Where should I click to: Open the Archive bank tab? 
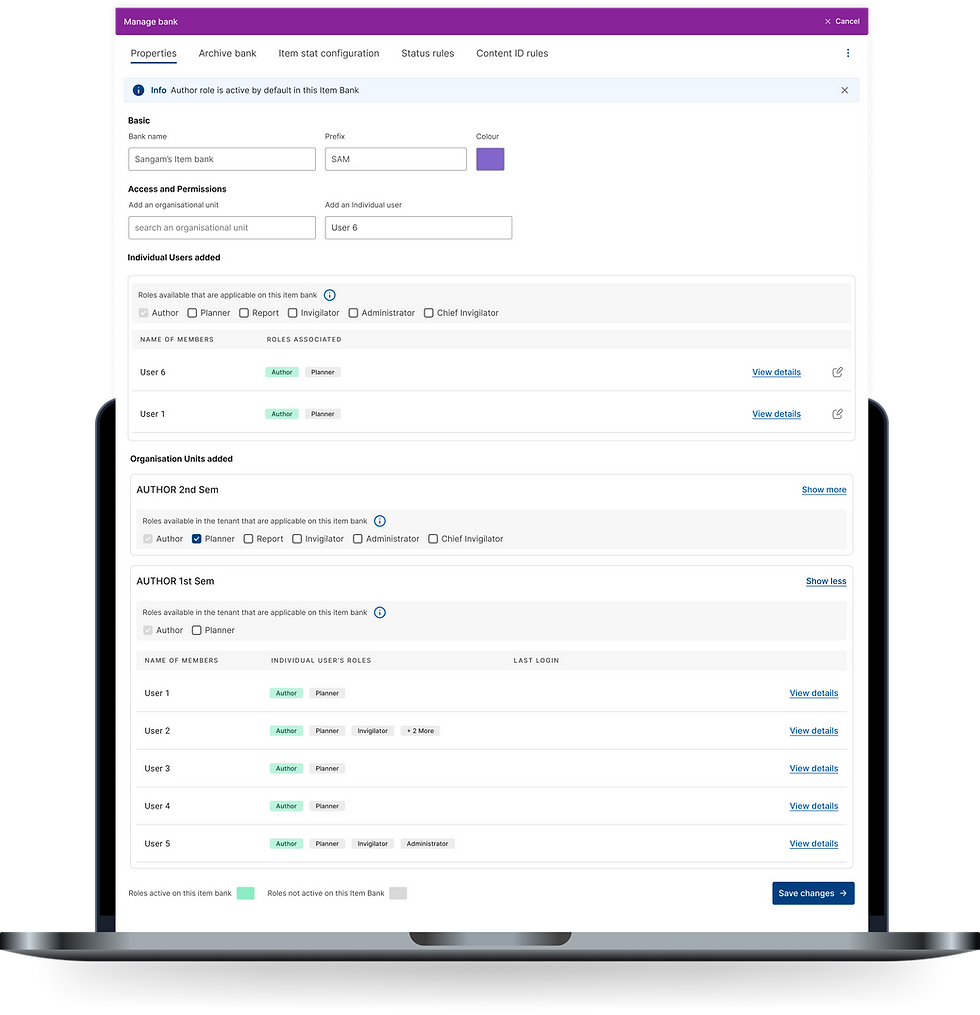[227, 54]
